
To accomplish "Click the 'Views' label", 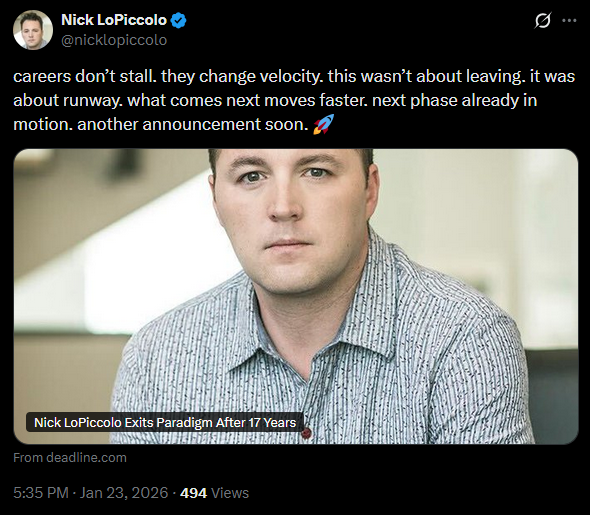I will tap(230, 493).
